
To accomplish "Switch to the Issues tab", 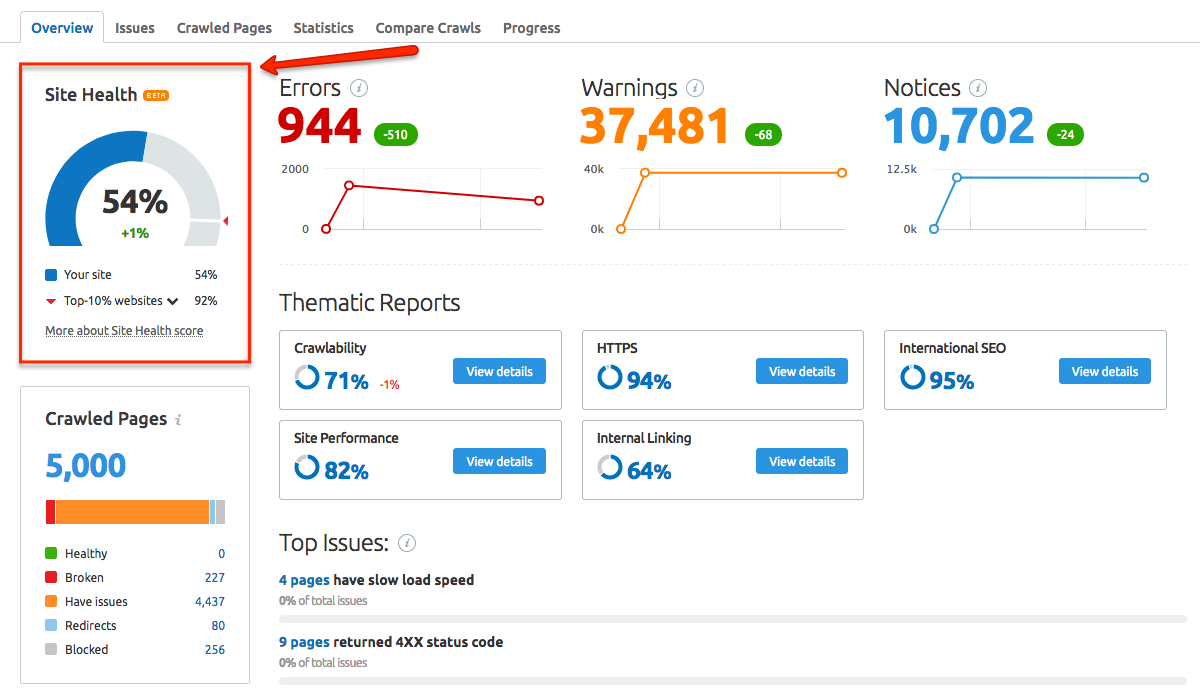I will [x=134, y=27].
